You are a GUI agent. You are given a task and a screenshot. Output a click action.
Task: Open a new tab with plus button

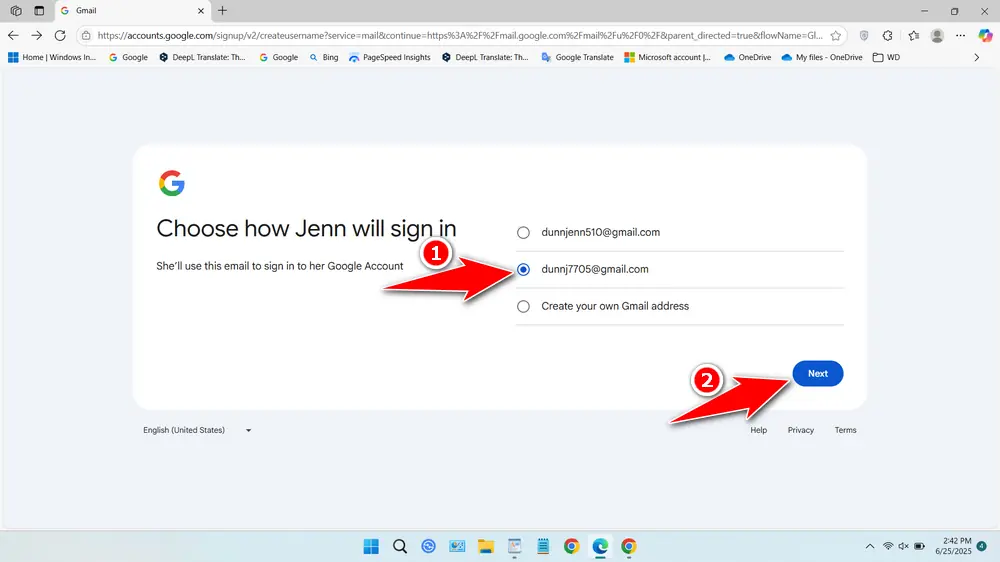(222, 11)
